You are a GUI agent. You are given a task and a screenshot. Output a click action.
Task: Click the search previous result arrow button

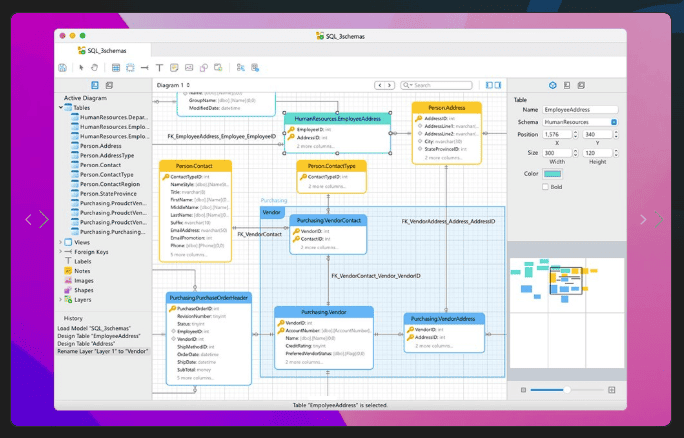[380, 85]
